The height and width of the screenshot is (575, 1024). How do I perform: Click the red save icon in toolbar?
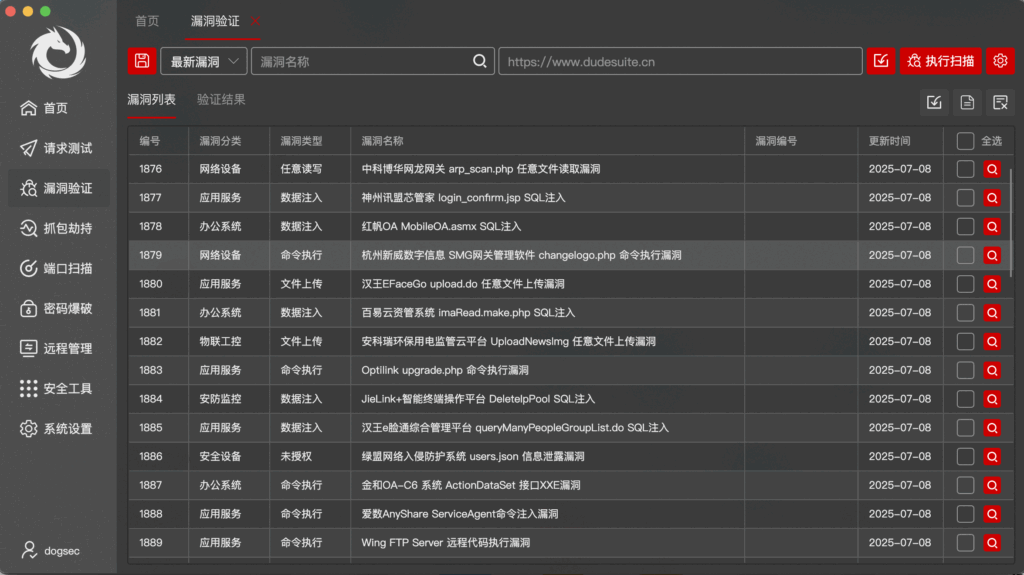pos(142,61)
